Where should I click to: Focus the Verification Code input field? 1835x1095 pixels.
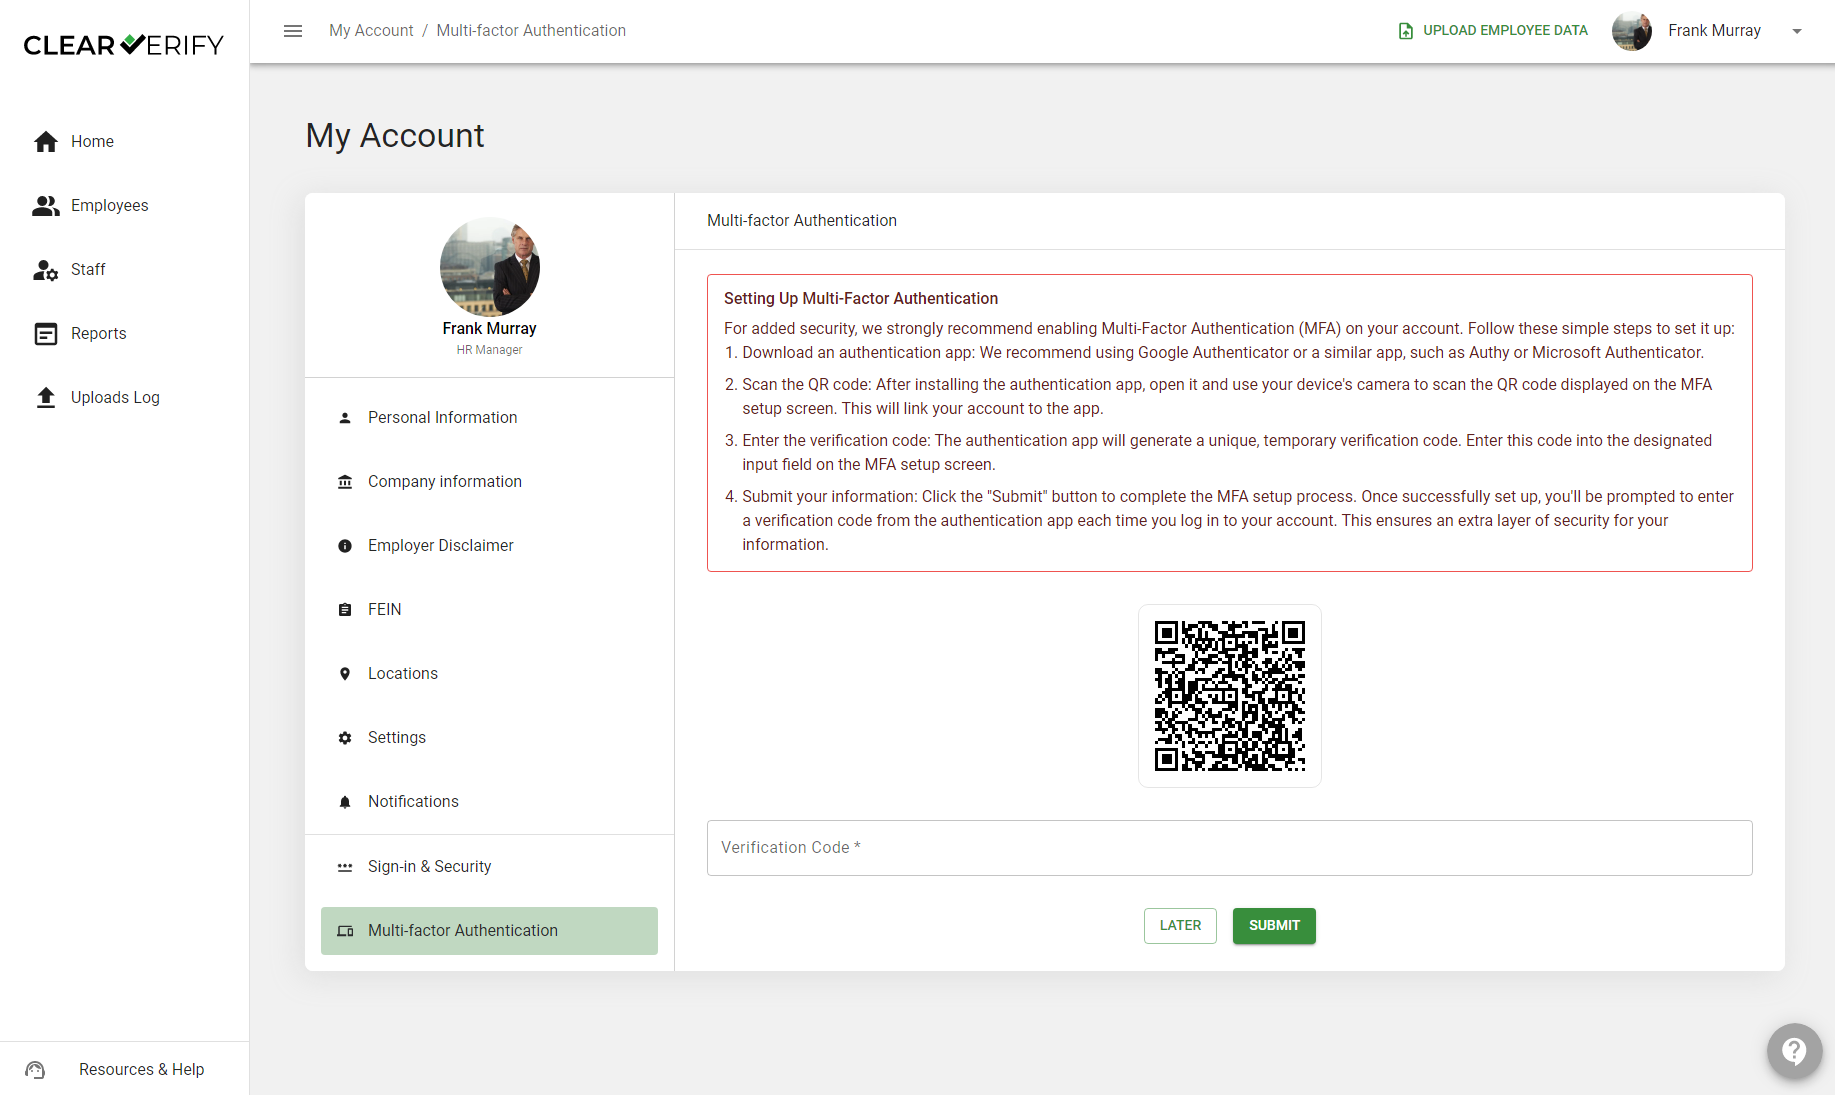click(1229, 848)
